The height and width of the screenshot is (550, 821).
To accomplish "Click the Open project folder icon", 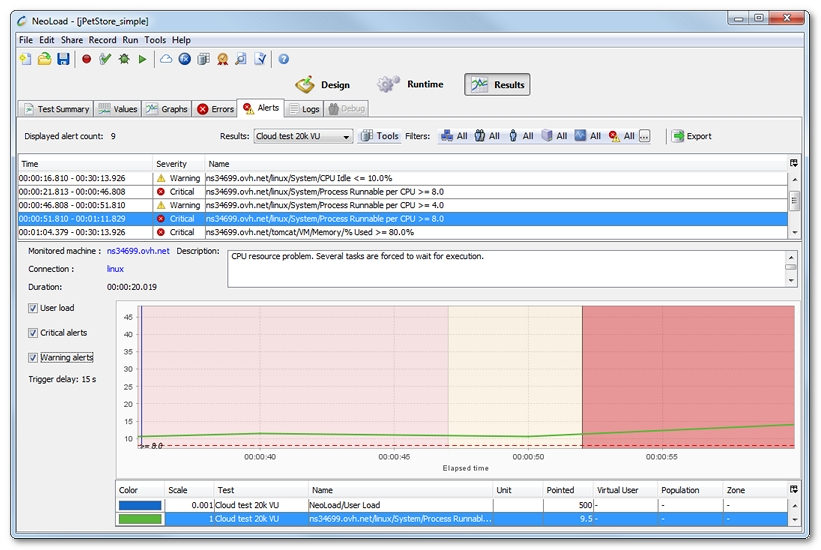I will tap(44, 60).
